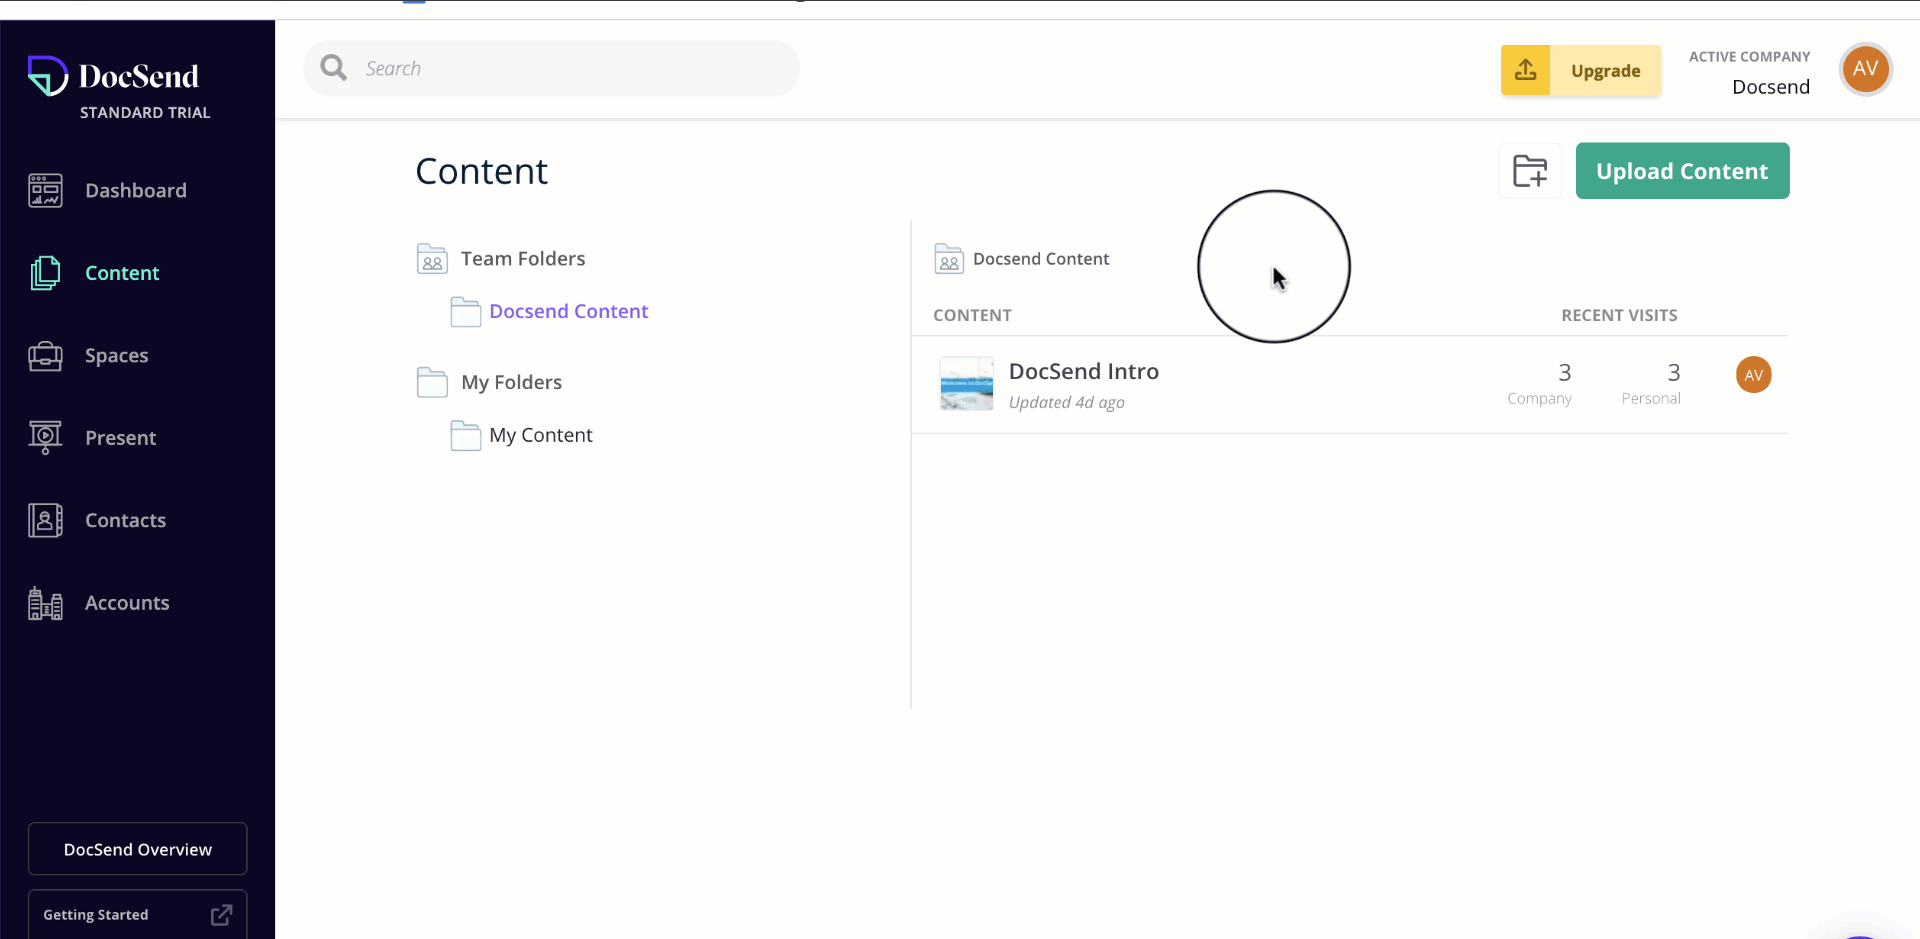1920x939 pixels.
Task: Click the Company visits count 3
Action: [1564, 373]
